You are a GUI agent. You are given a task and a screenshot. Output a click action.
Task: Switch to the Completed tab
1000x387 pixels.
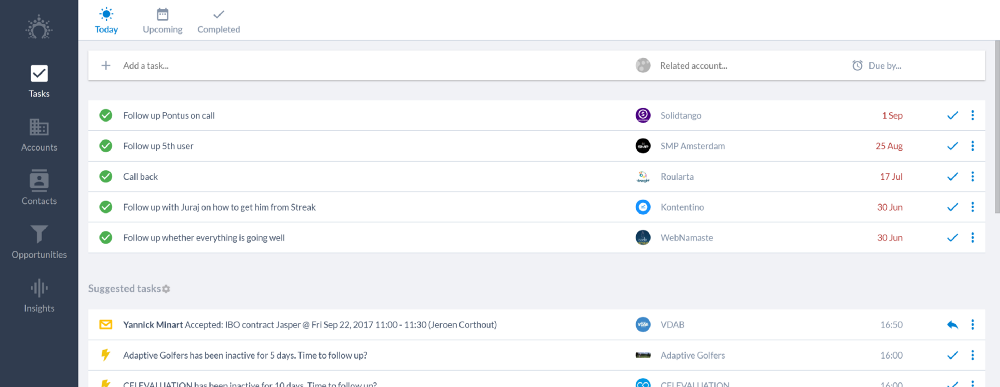219,21
